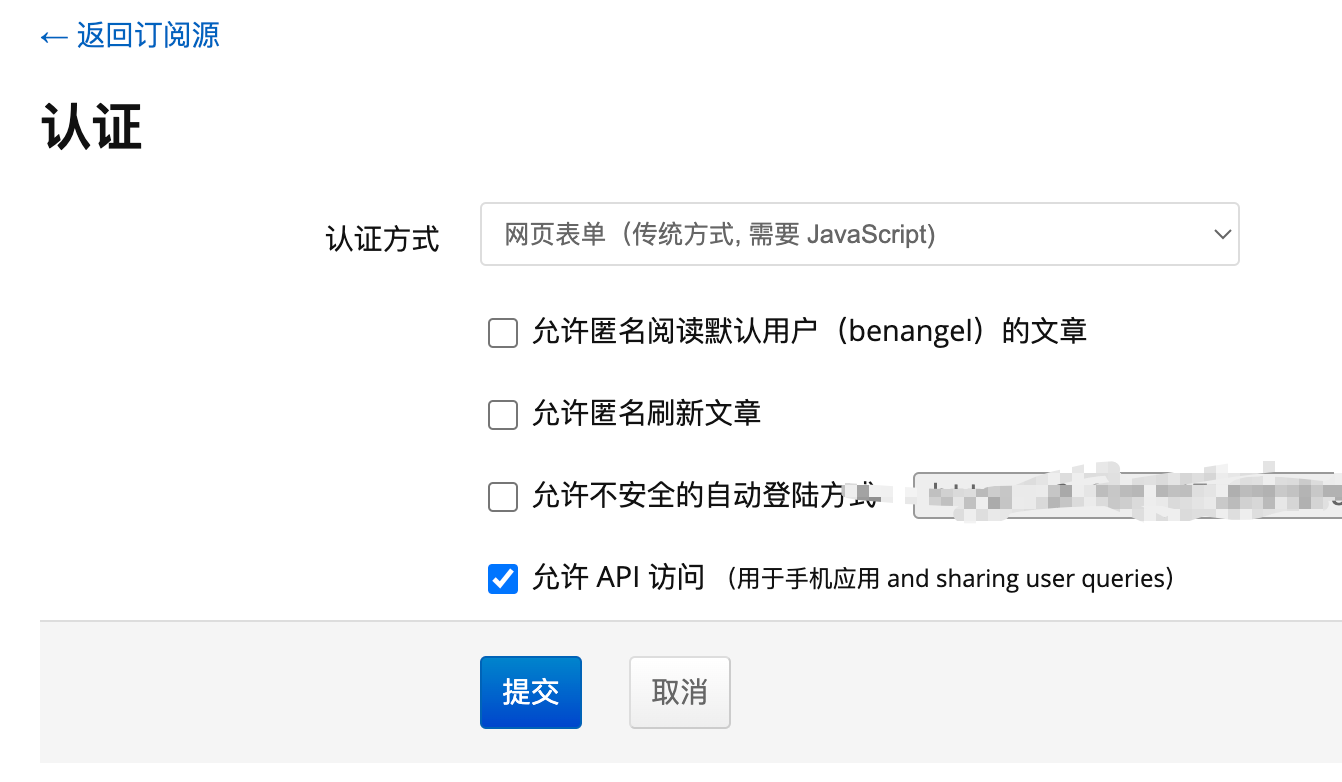Check the 允许不安全的自动登陆方式 box
The height and width of the screenshot is (782, 1342).
point(503,496)
